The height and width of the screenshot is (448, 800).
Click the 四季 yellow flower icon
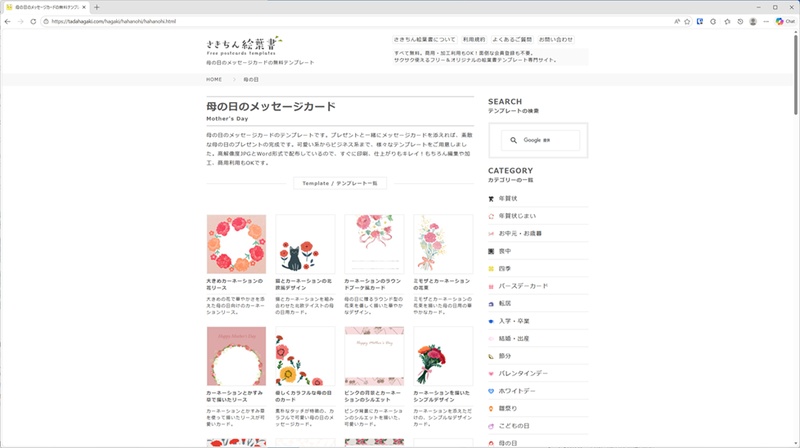[x=491, y=268]
